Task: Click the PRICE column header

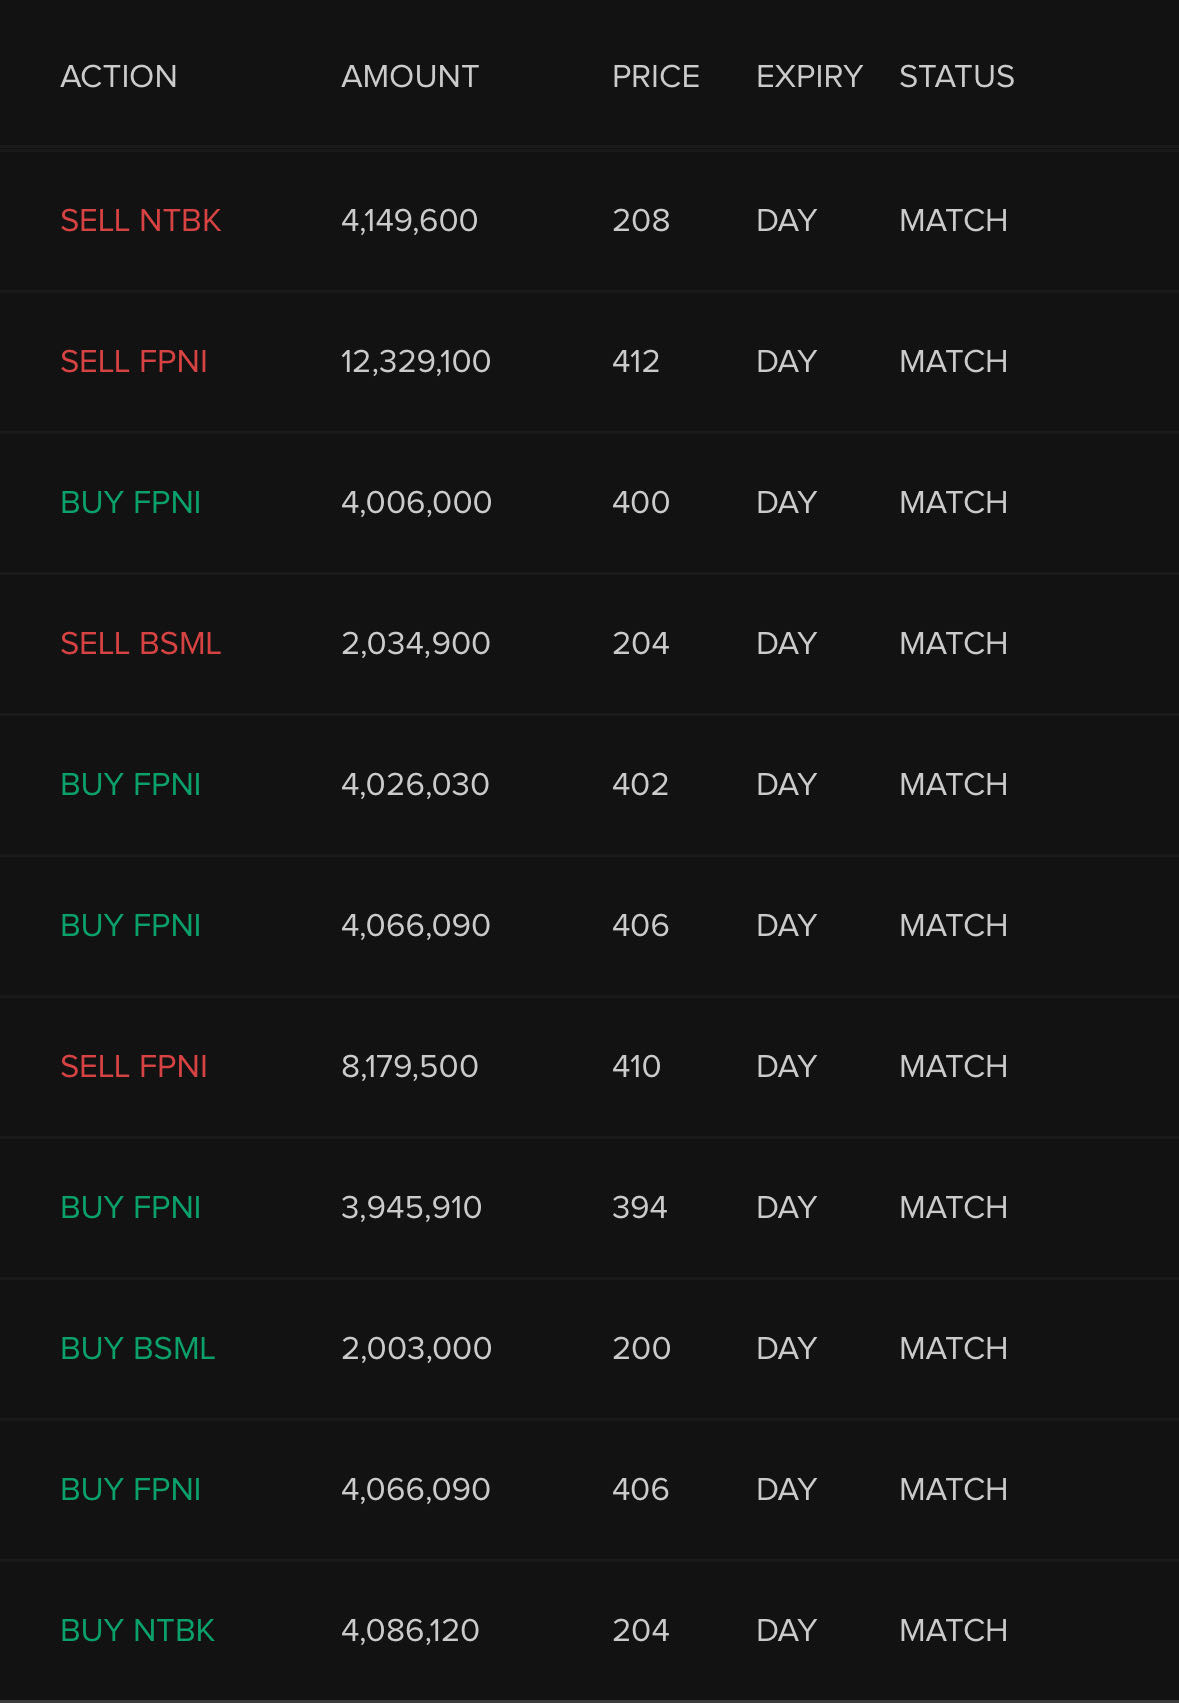Action: [x=655, y=76]
